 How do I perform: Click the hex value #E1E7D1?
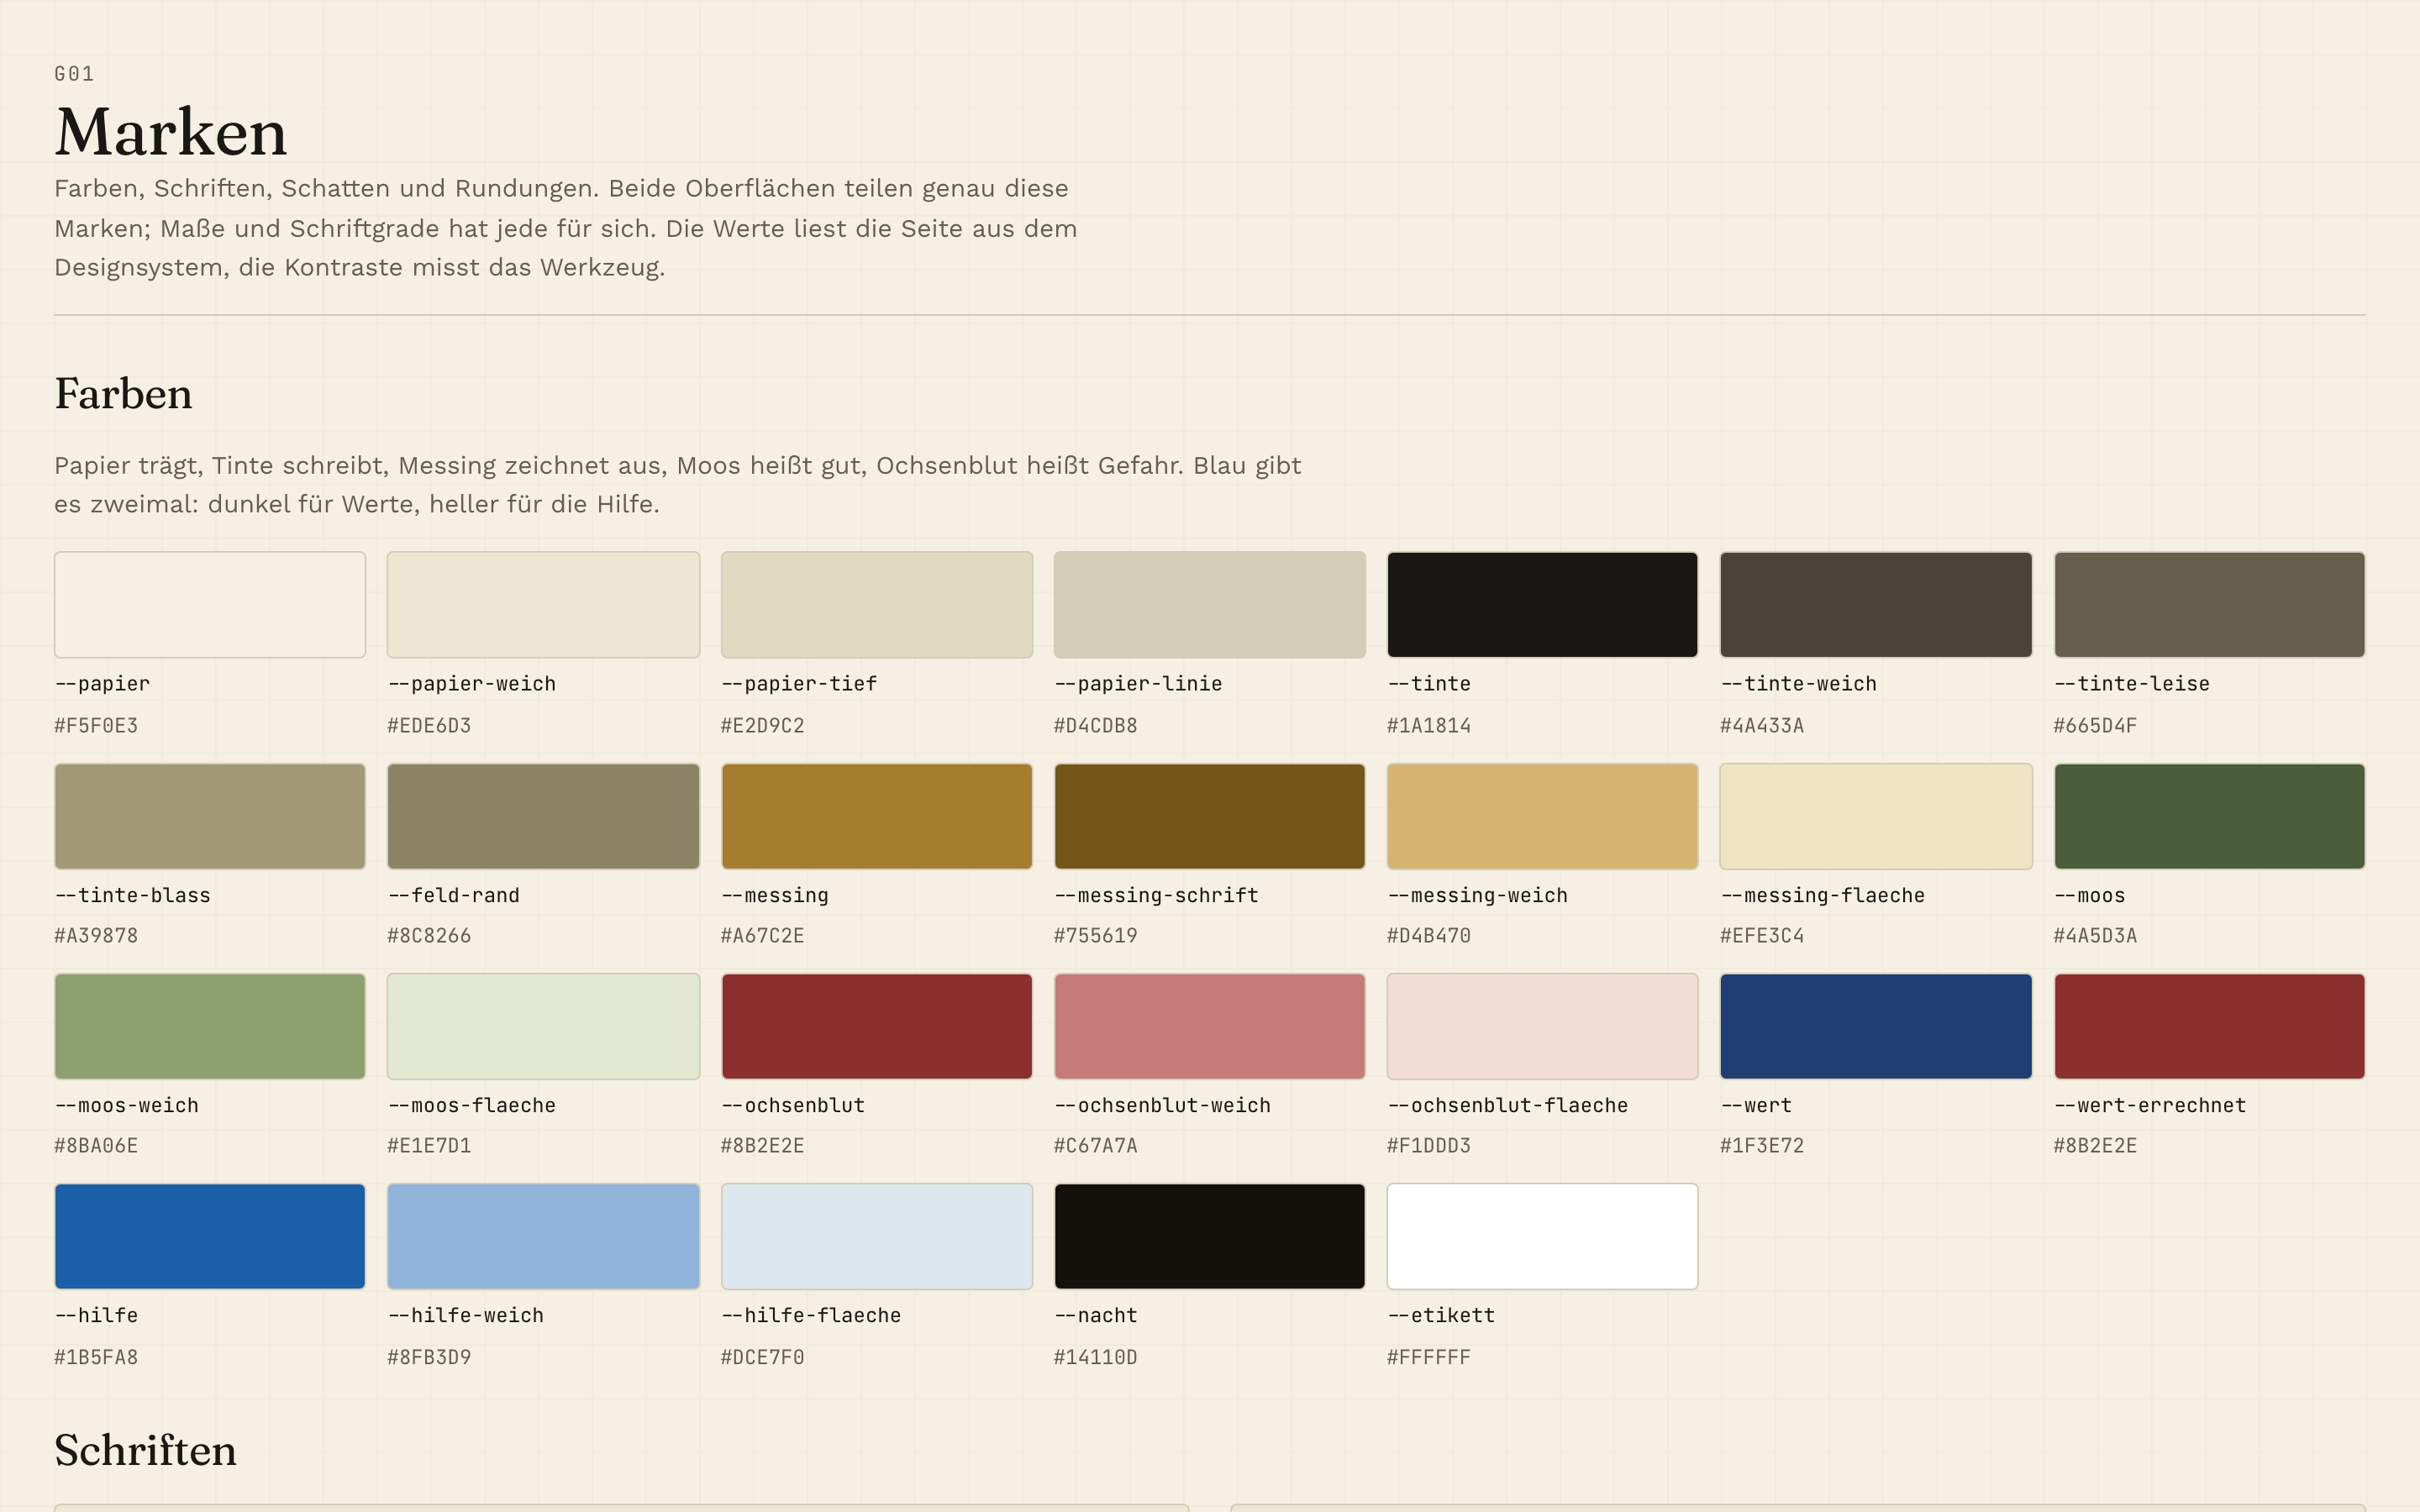tap(429, 1146)
